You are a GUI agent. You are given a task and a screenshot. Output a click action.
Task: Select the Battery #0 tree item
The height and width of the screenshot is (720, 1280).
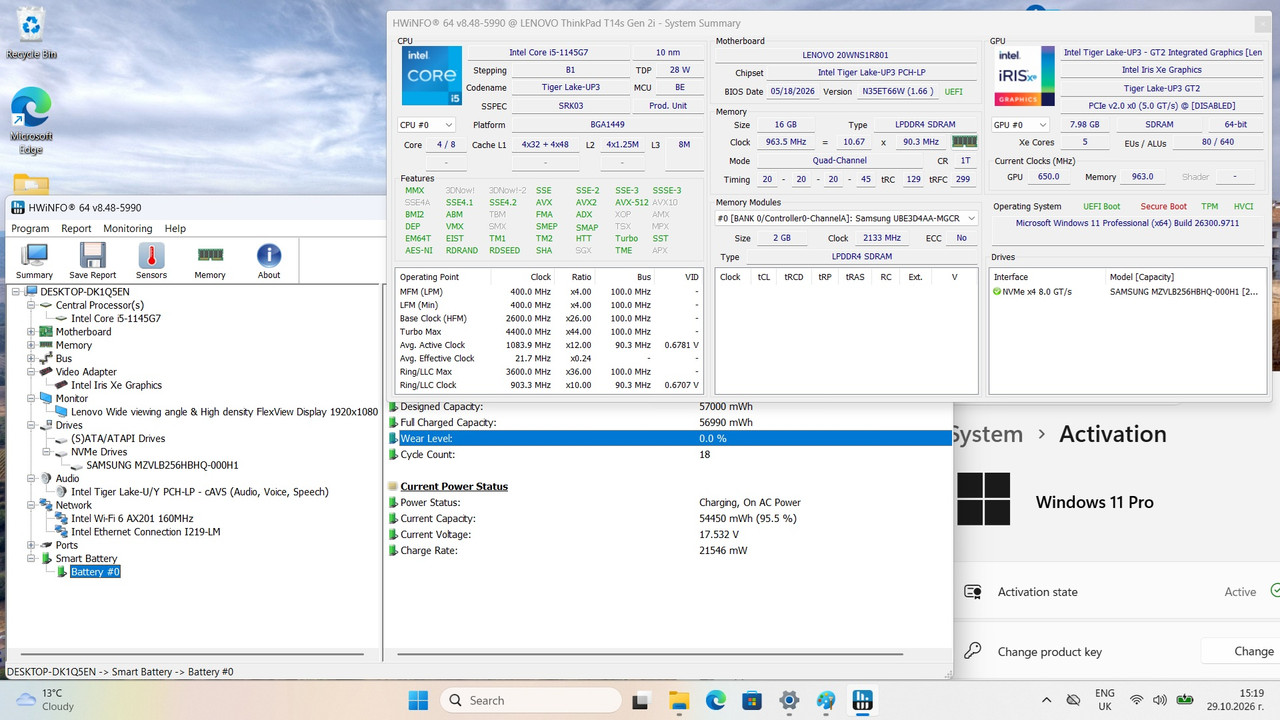tap(95, 572)
